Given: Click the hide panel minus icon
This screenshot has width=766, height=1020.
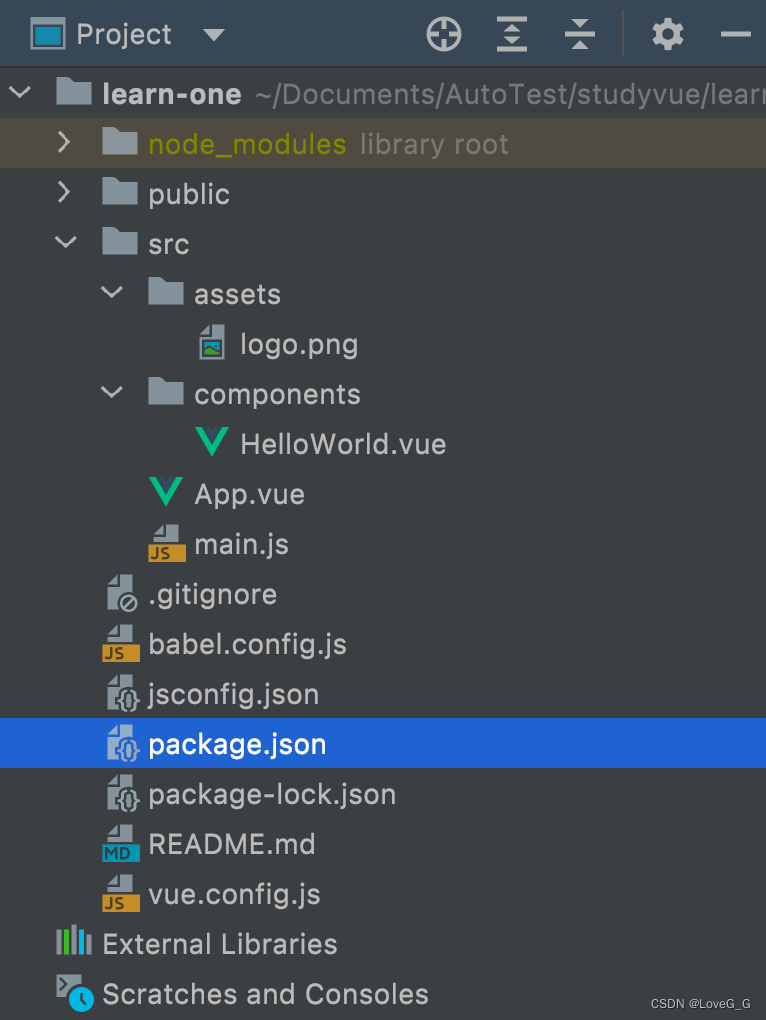Looking at the screenshot, I should click(737, 33).
